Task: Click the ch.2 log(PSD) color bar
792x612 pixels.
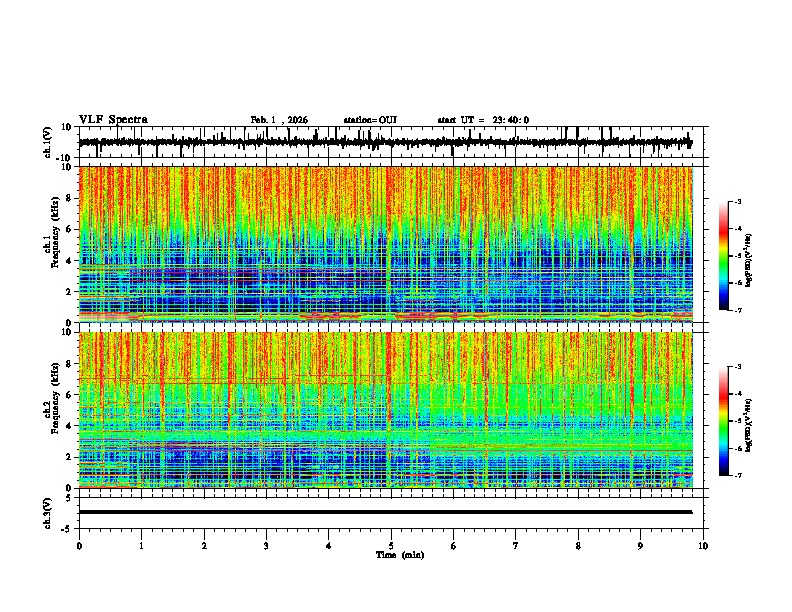Action: click(x=724, y=421)
